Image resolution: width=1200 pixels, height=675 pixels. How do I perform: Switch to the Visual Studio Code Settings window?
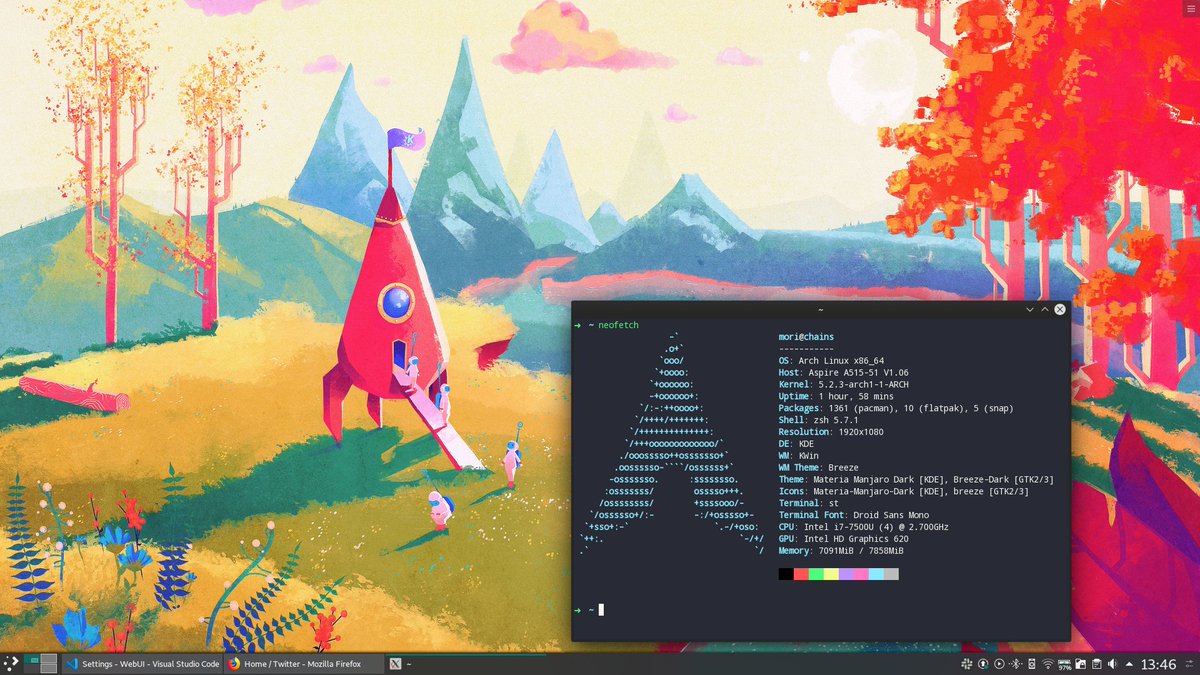pos(141,664)
